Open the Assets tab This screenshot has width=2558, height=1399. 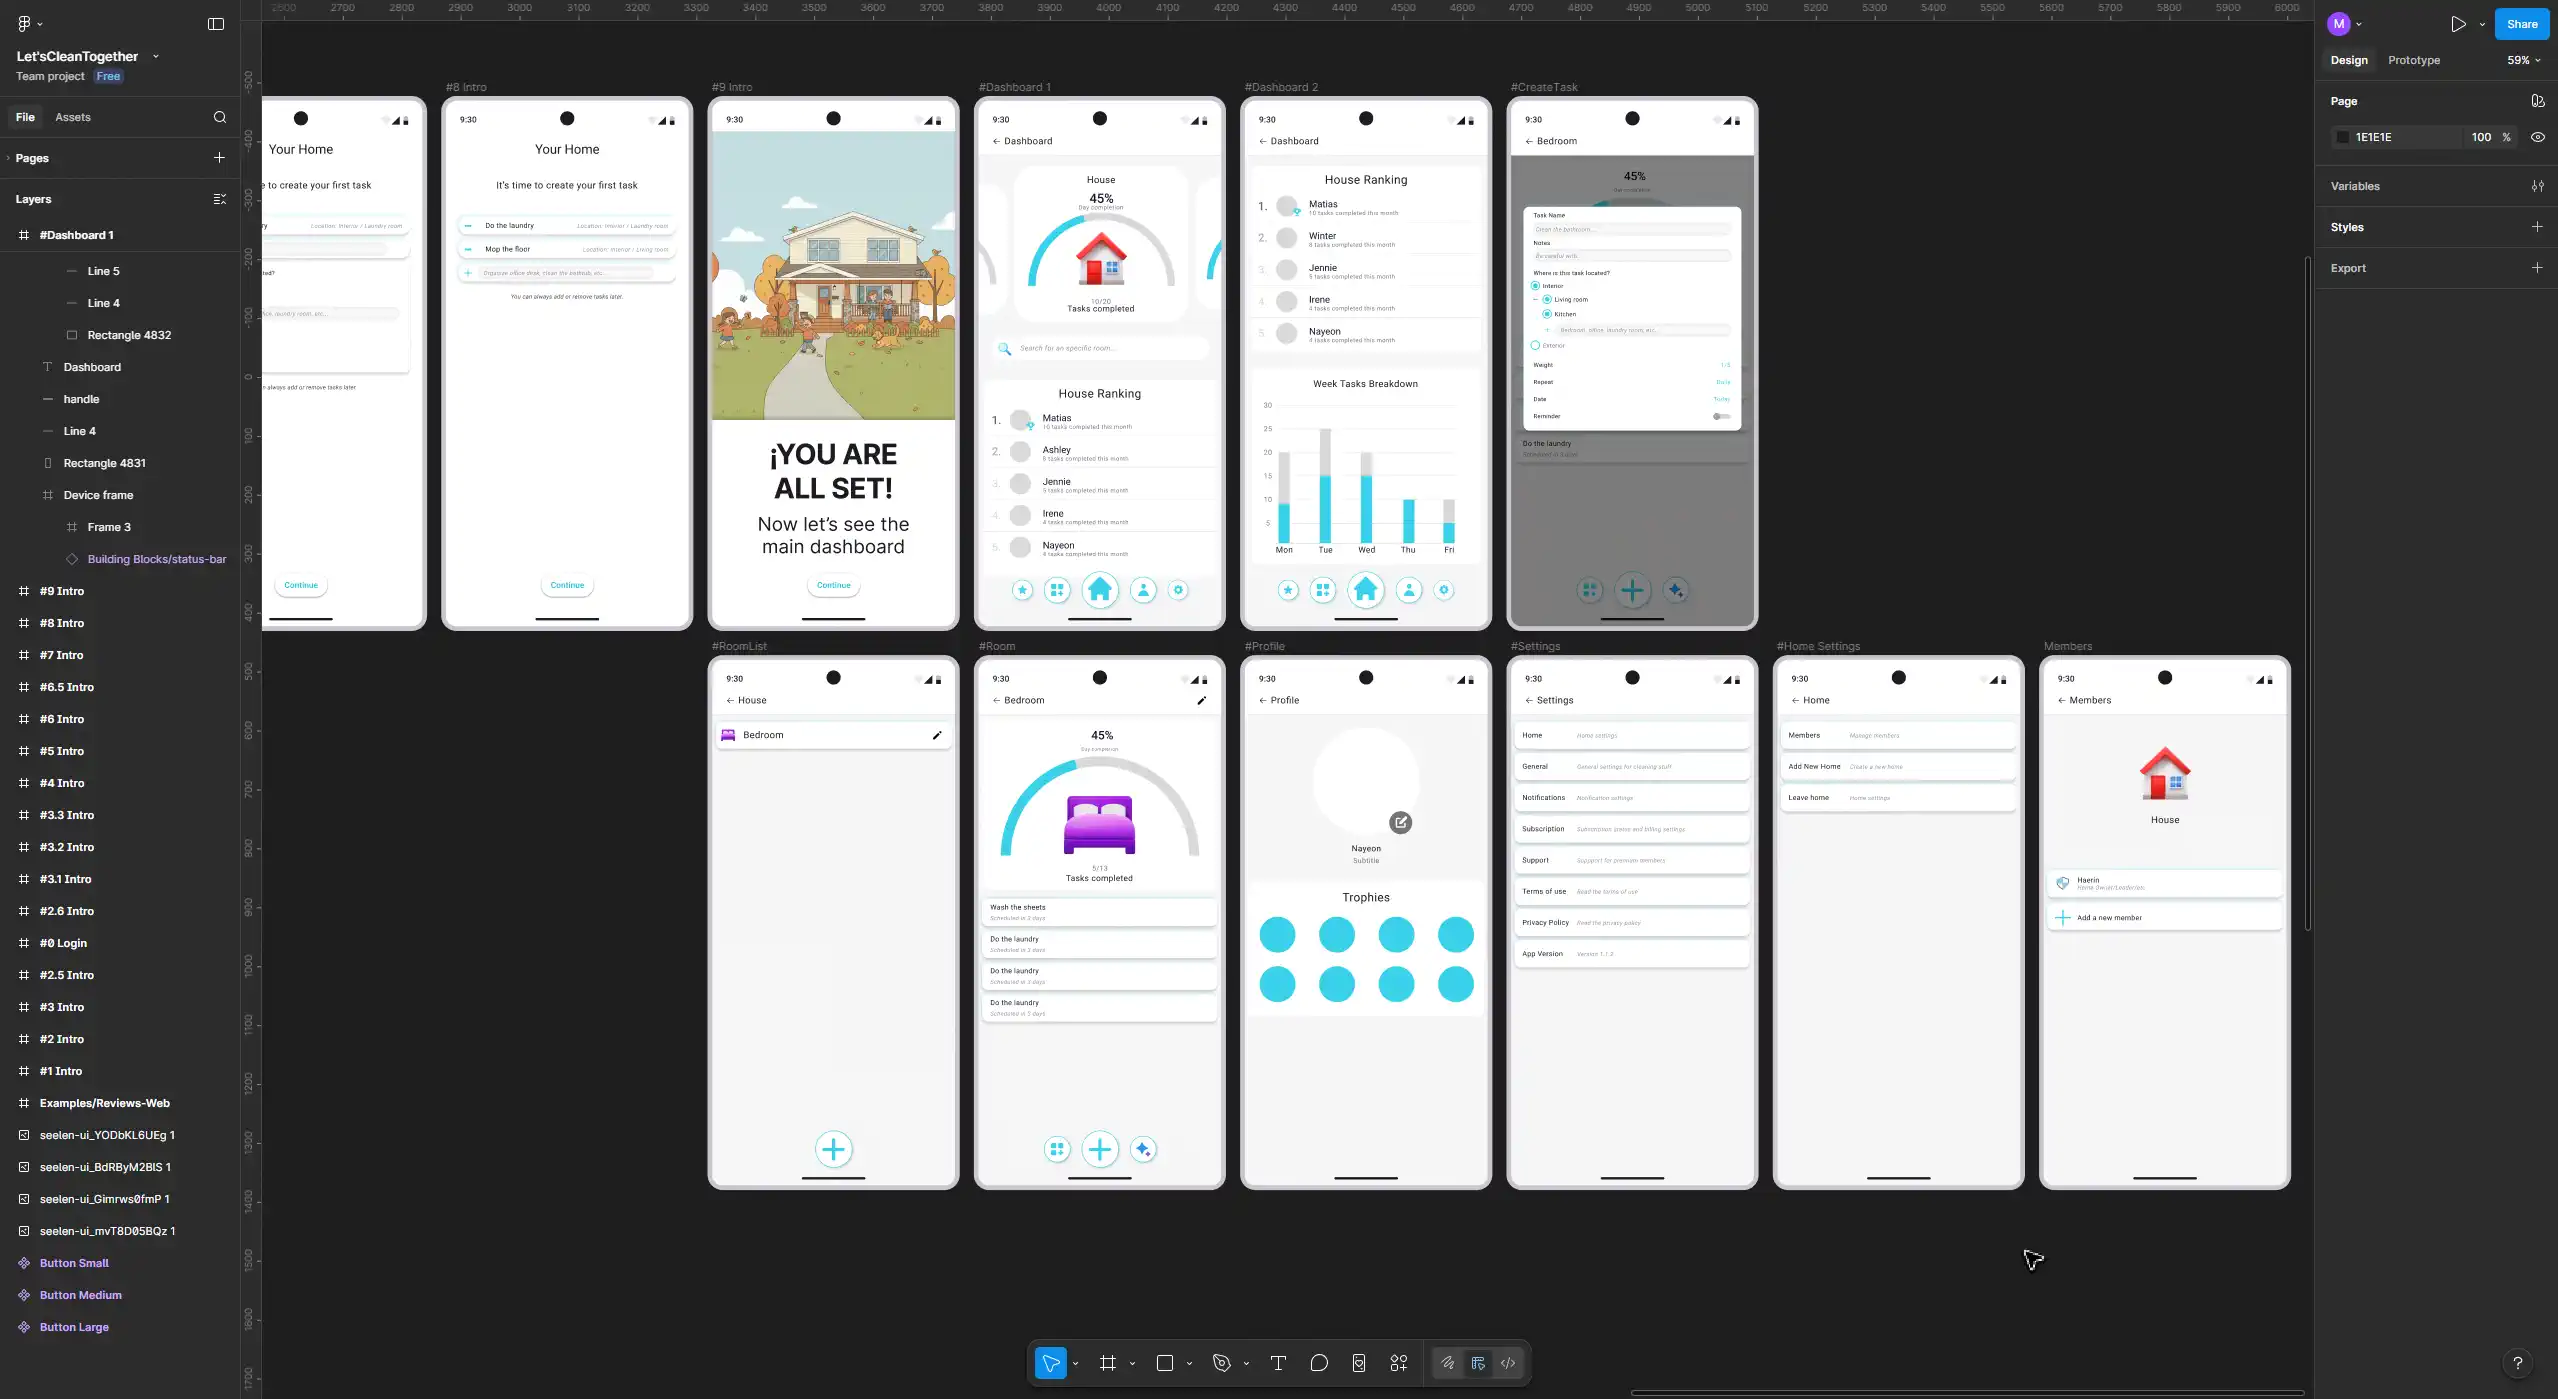point(72,117)
